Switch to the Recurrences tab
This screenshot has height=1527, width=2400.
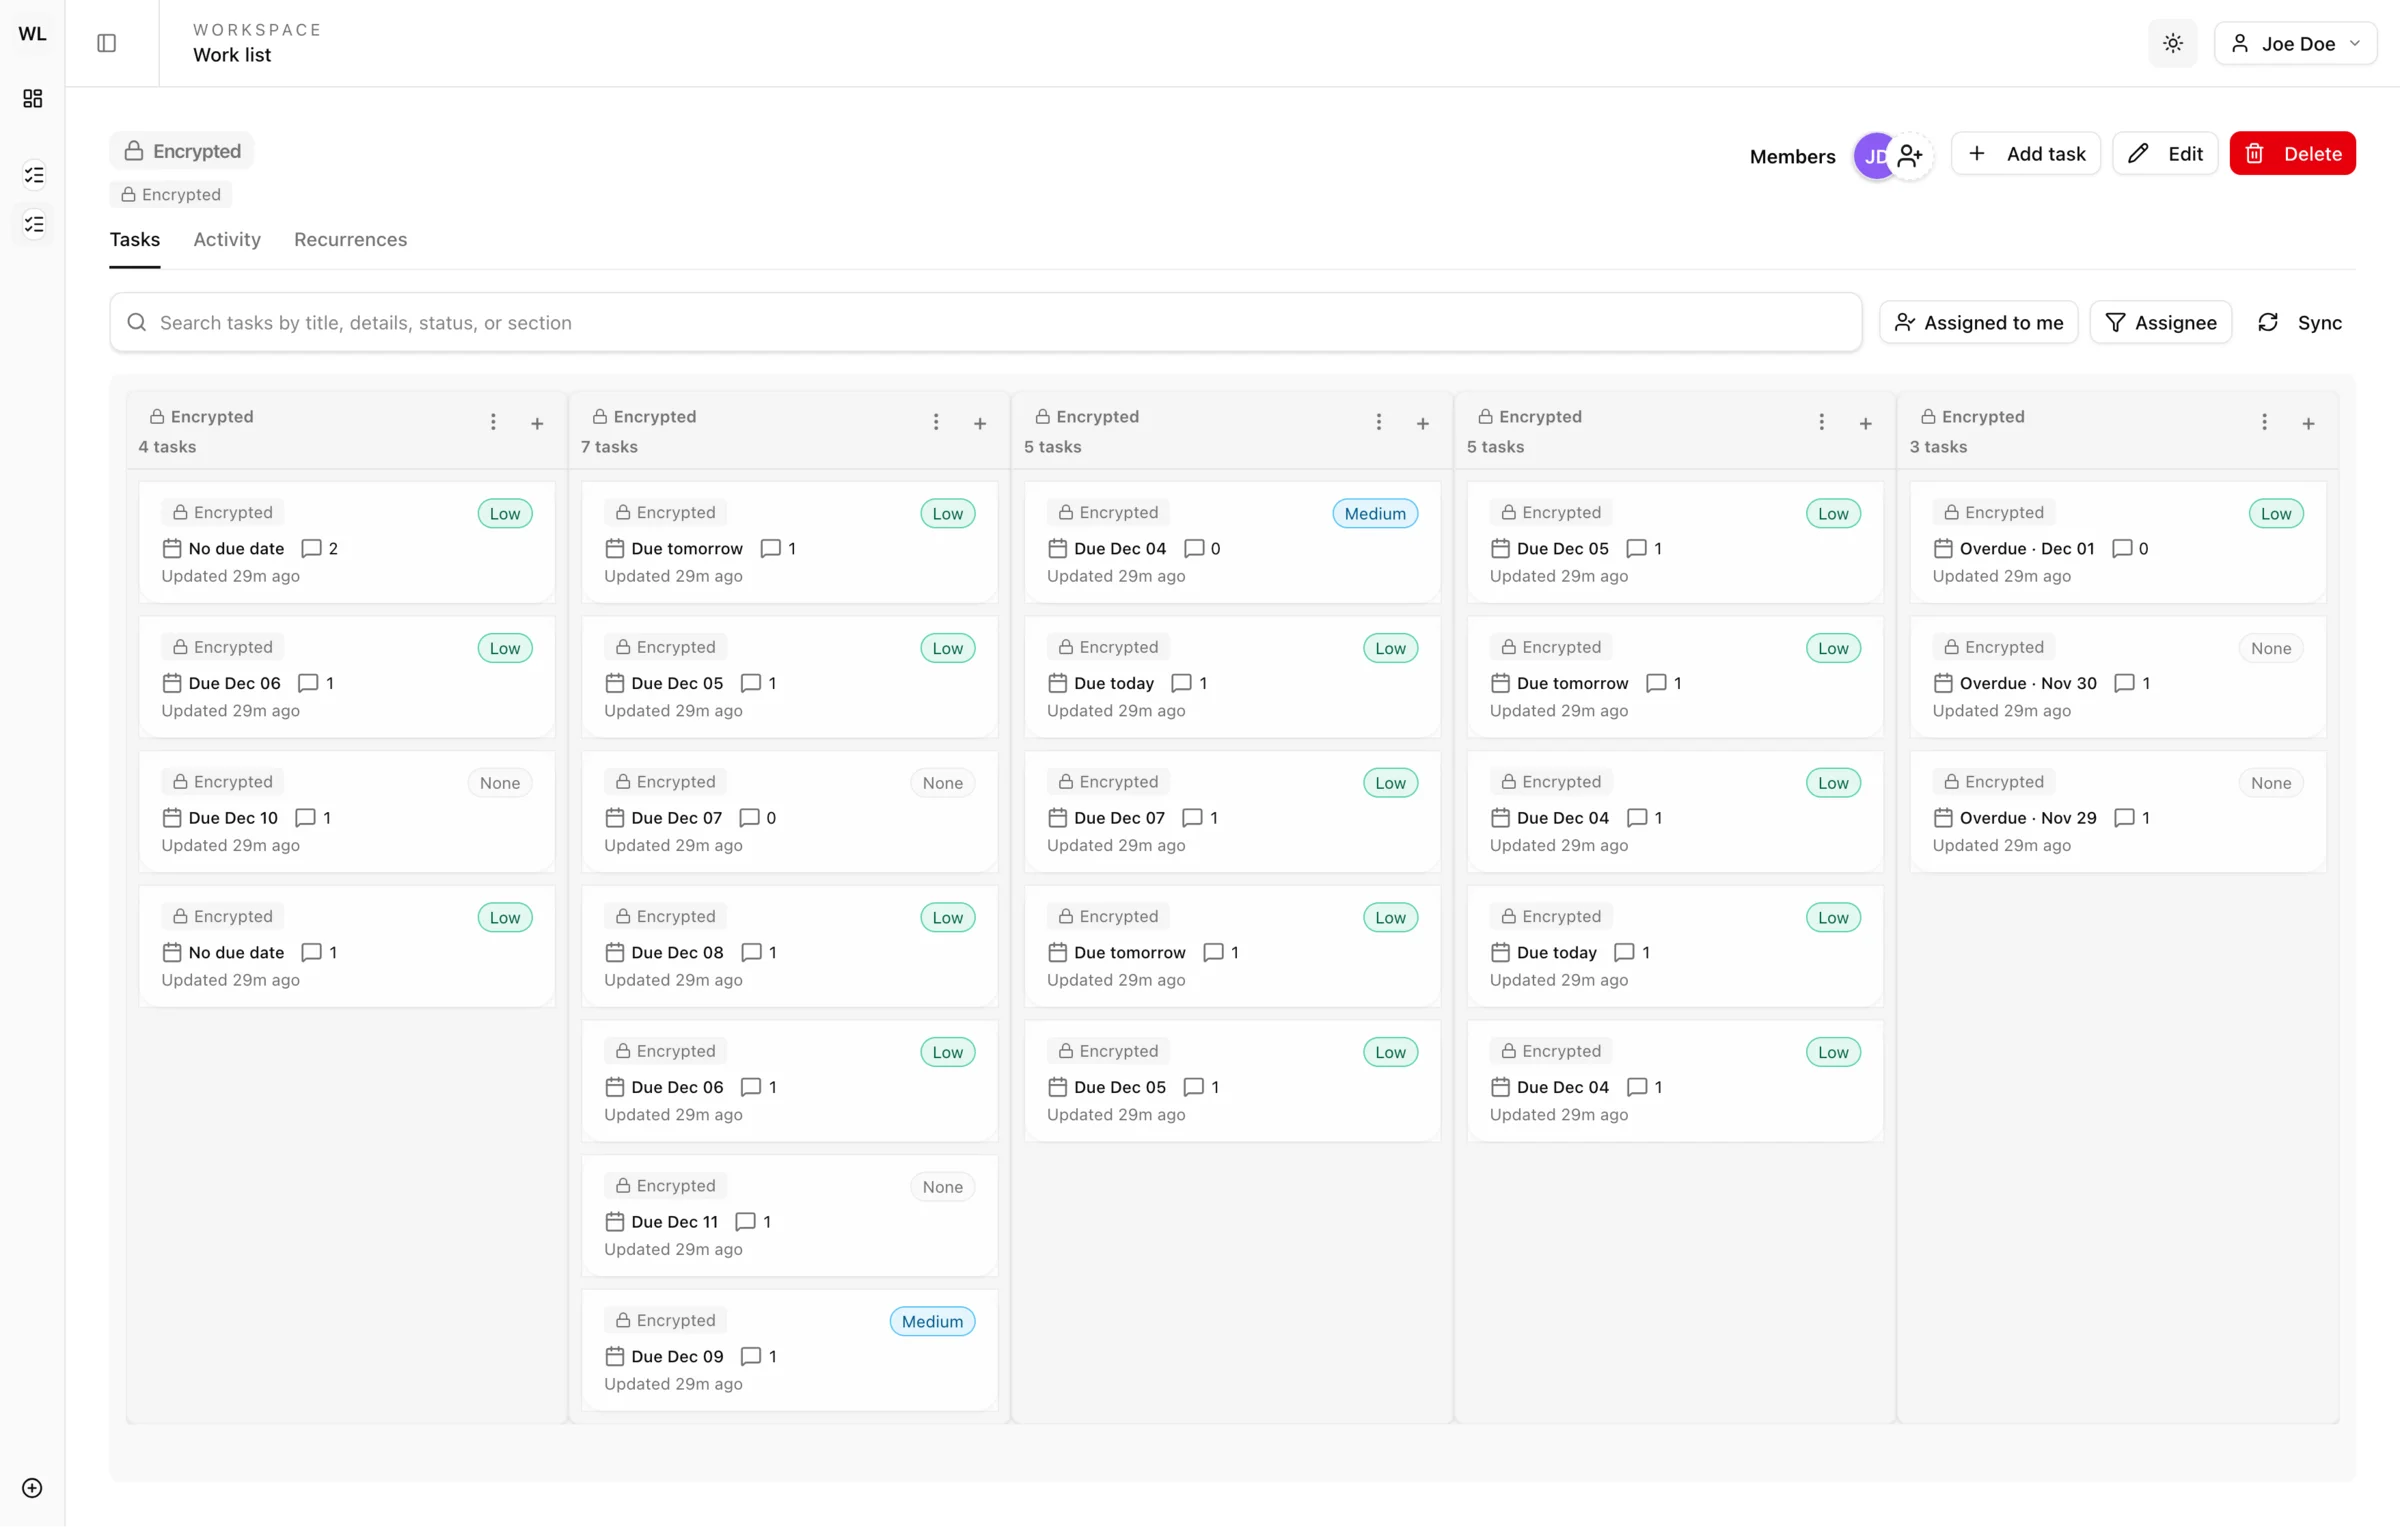pos(350,239)
